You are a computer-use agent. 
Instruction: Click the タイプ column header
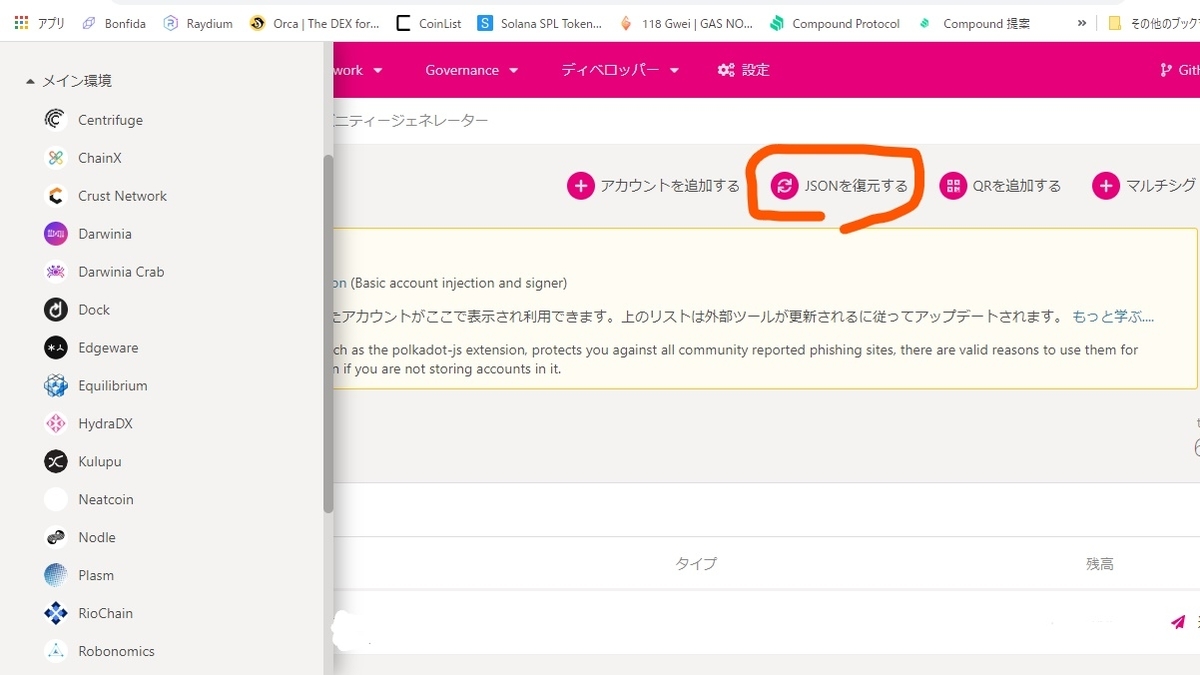point(696,564)
